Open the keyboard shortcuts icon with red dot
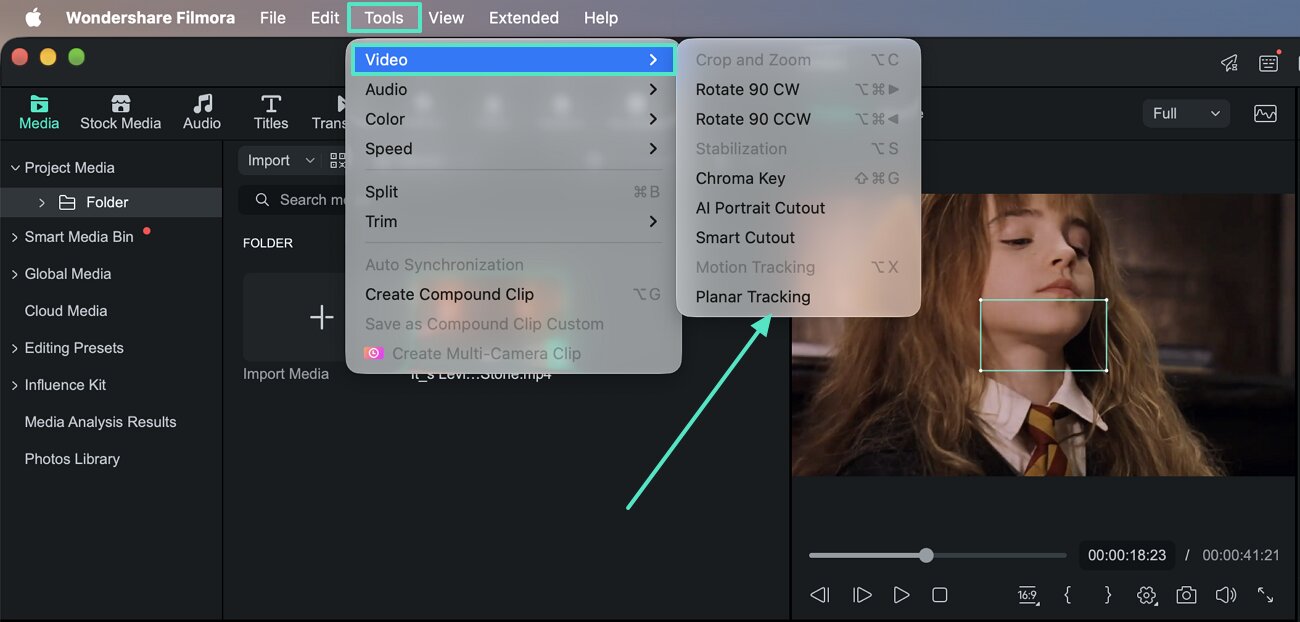 click(x=1268, y=62)
